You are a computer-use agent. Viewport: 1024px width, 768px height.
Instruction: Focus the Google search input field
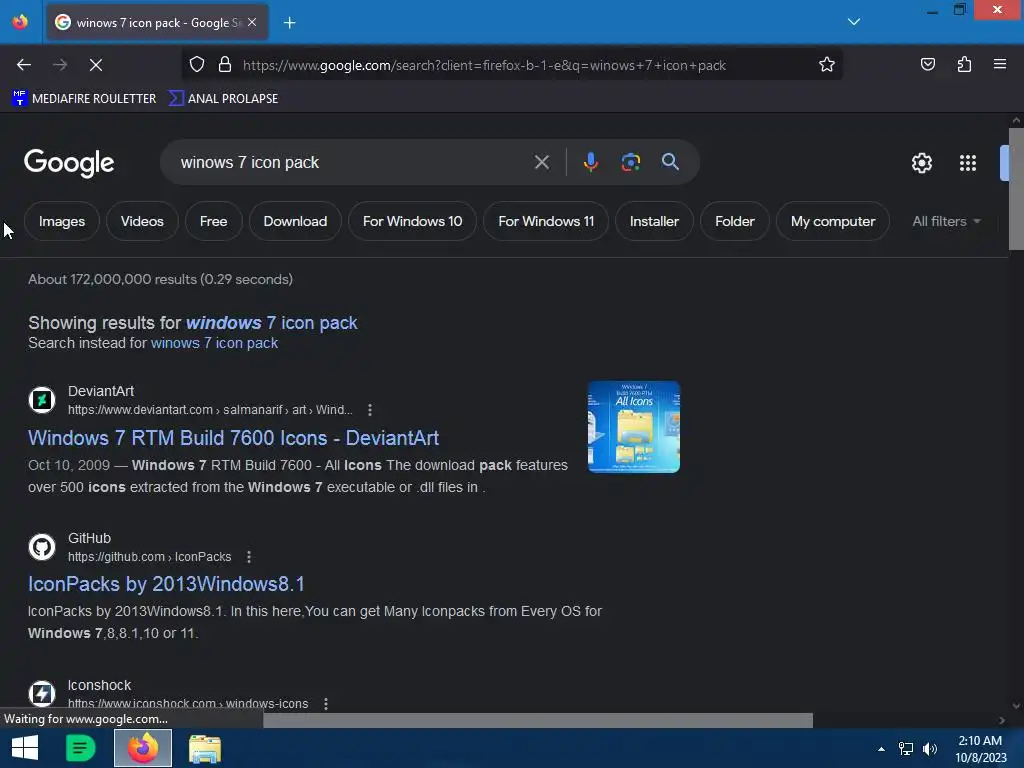[353, 163]
